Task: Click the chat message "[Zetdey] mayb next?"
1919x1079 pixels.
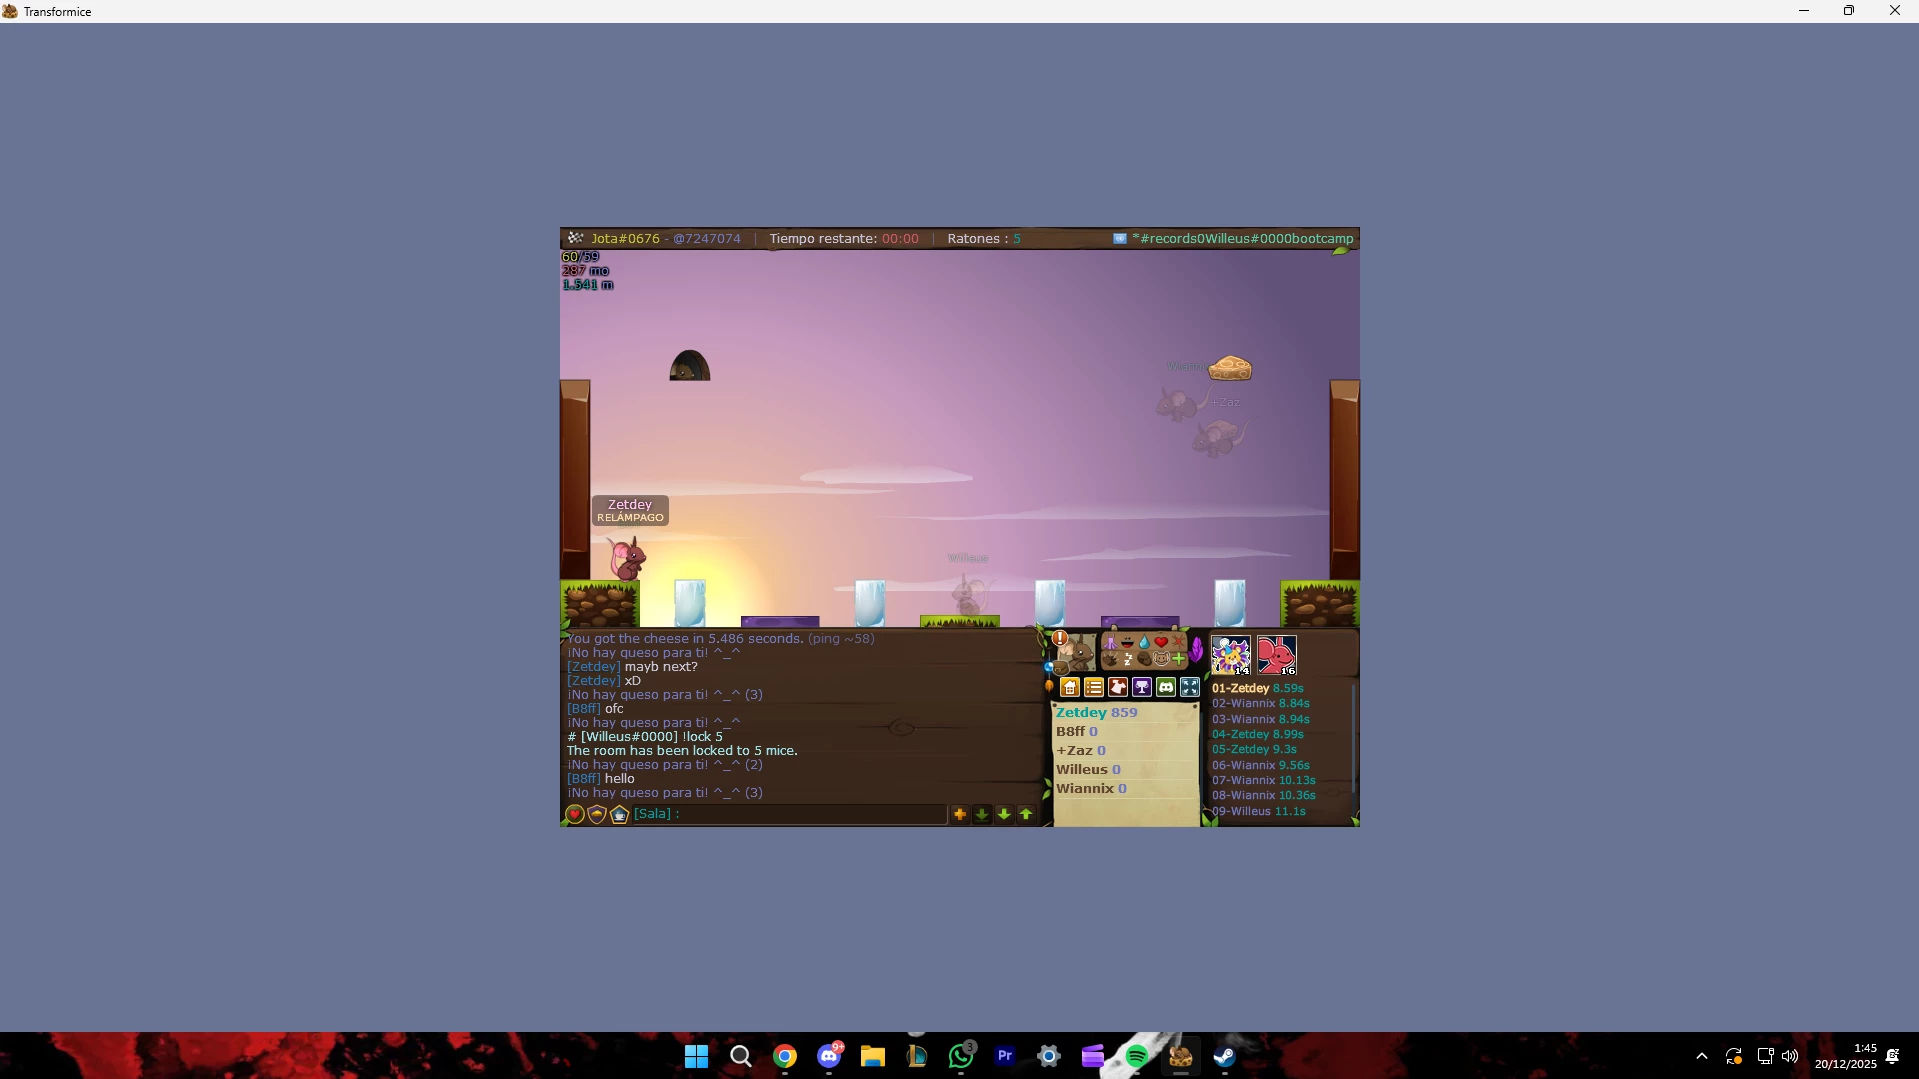Action: click(x=632, y=667)
